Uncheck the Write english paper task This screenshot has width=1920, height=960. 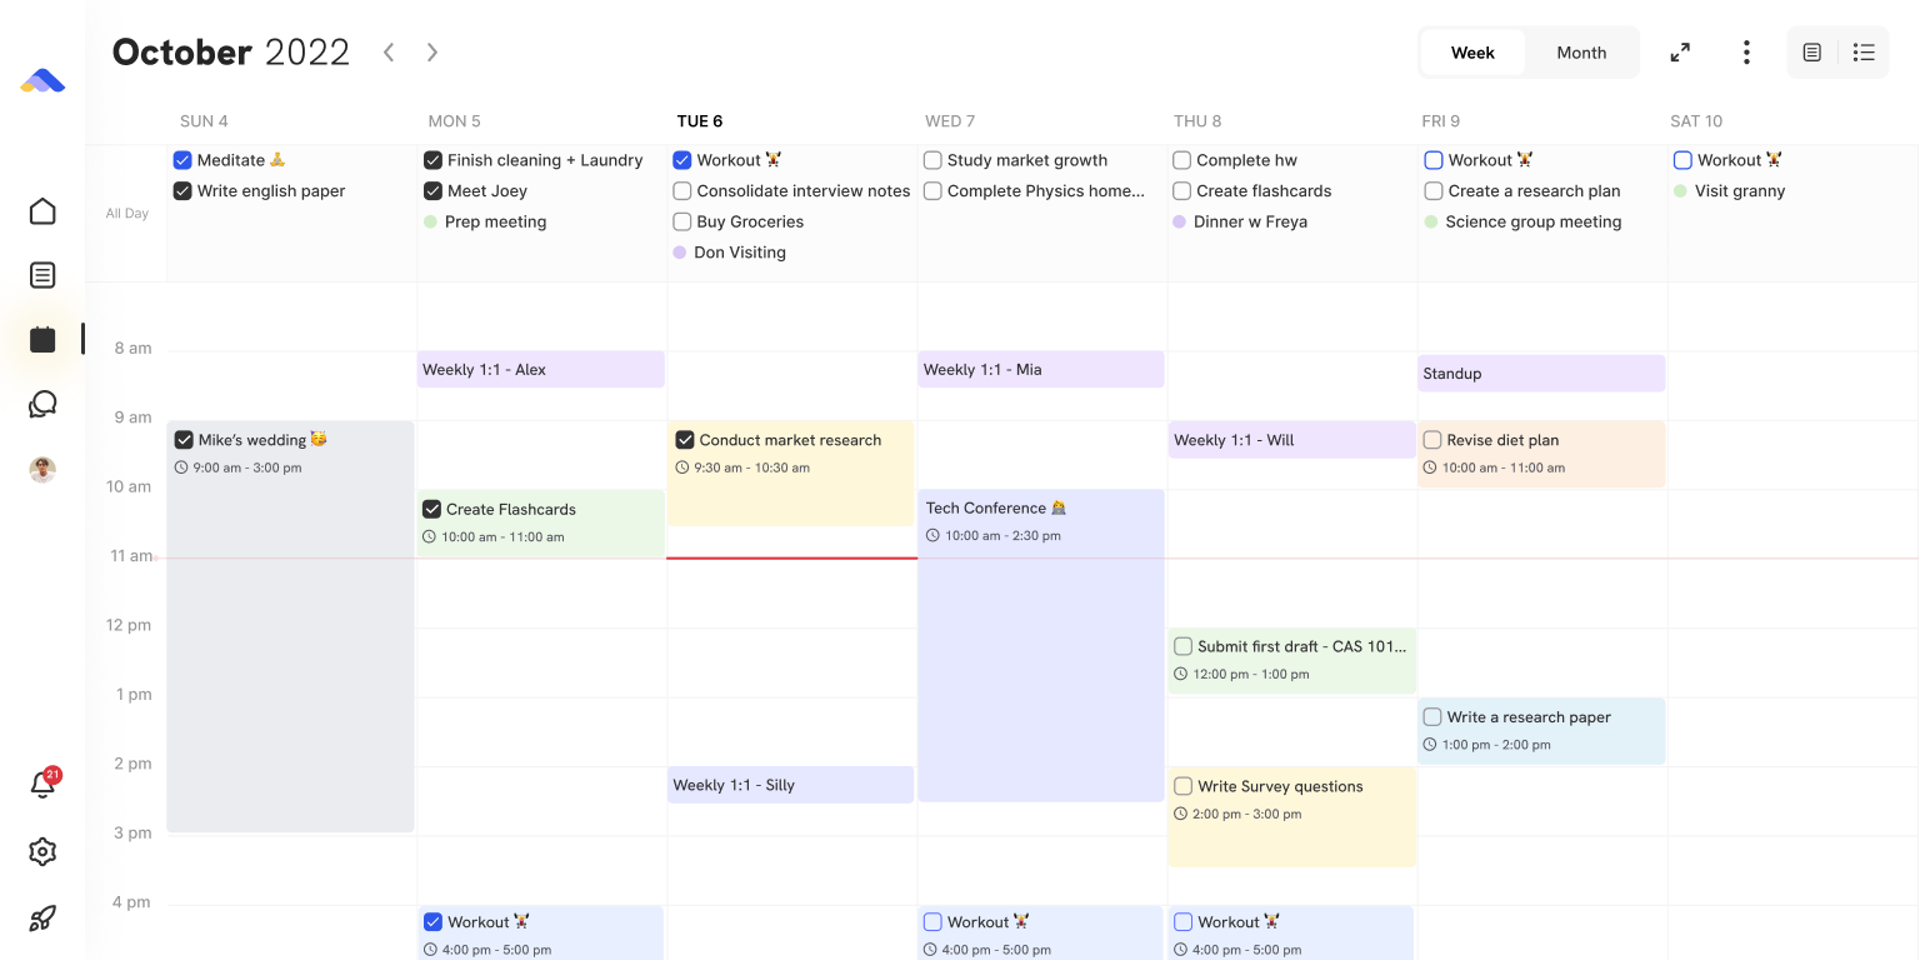click(x=182, y=191)
